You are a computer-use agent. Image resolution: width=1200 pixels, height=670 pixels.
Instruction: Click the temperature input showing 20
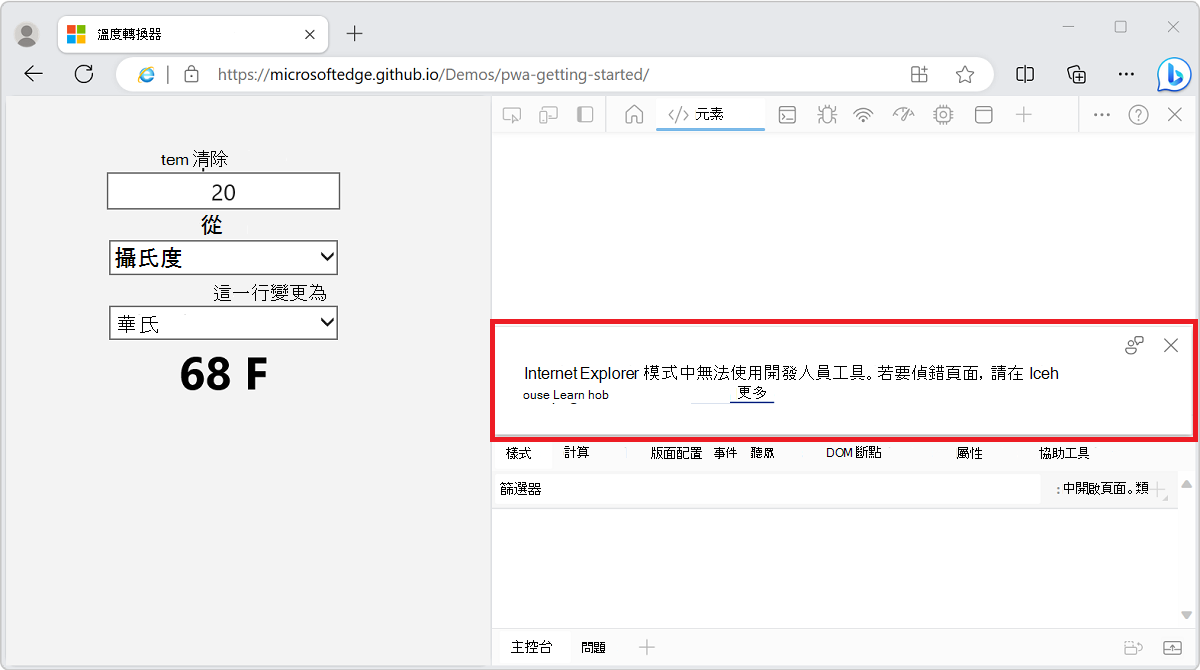pos(223,191)
